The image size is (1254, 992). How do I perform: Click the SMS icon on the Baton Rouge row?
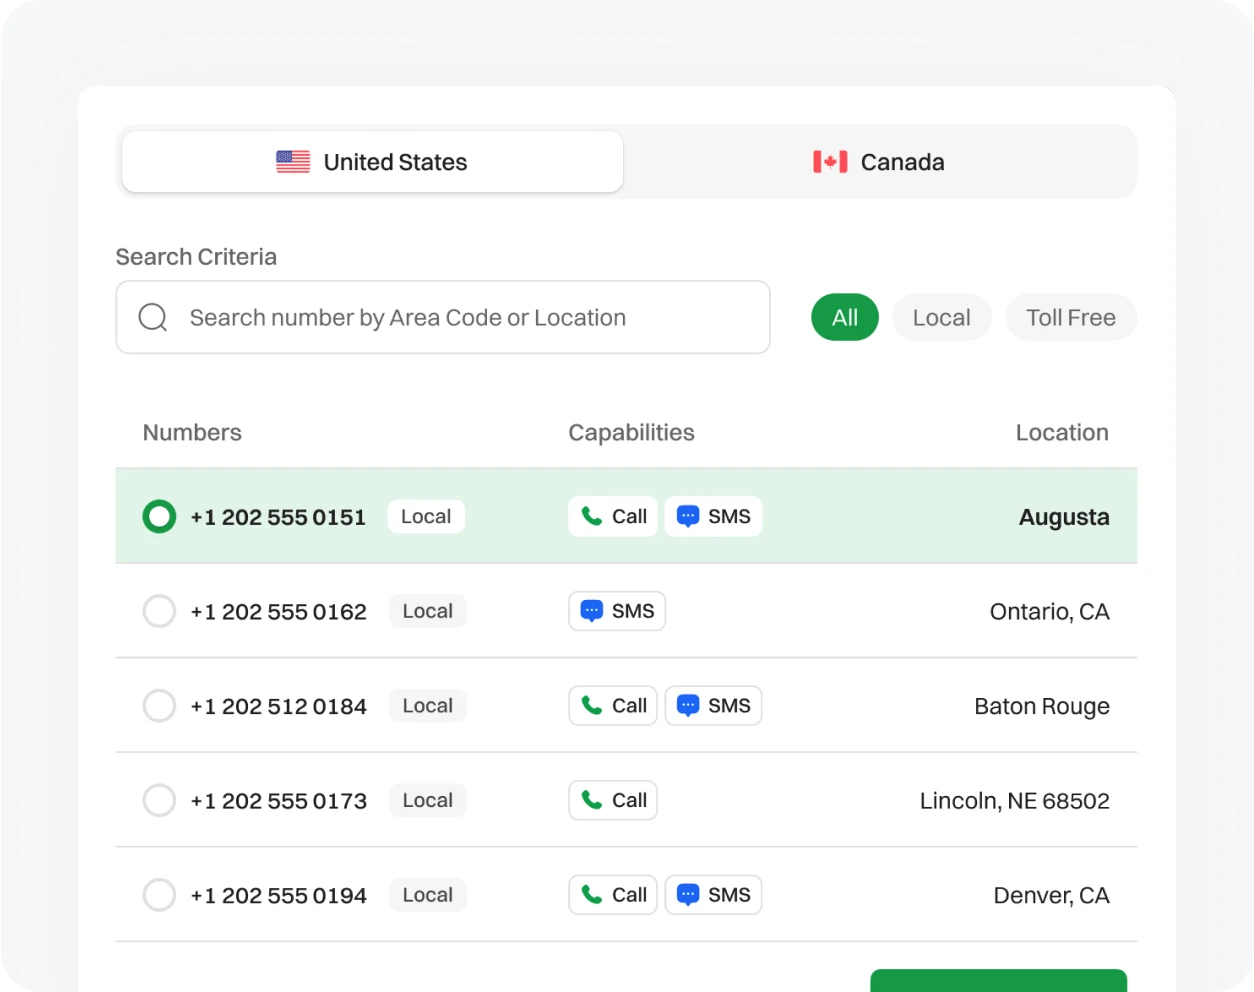[x=686, y=705]
